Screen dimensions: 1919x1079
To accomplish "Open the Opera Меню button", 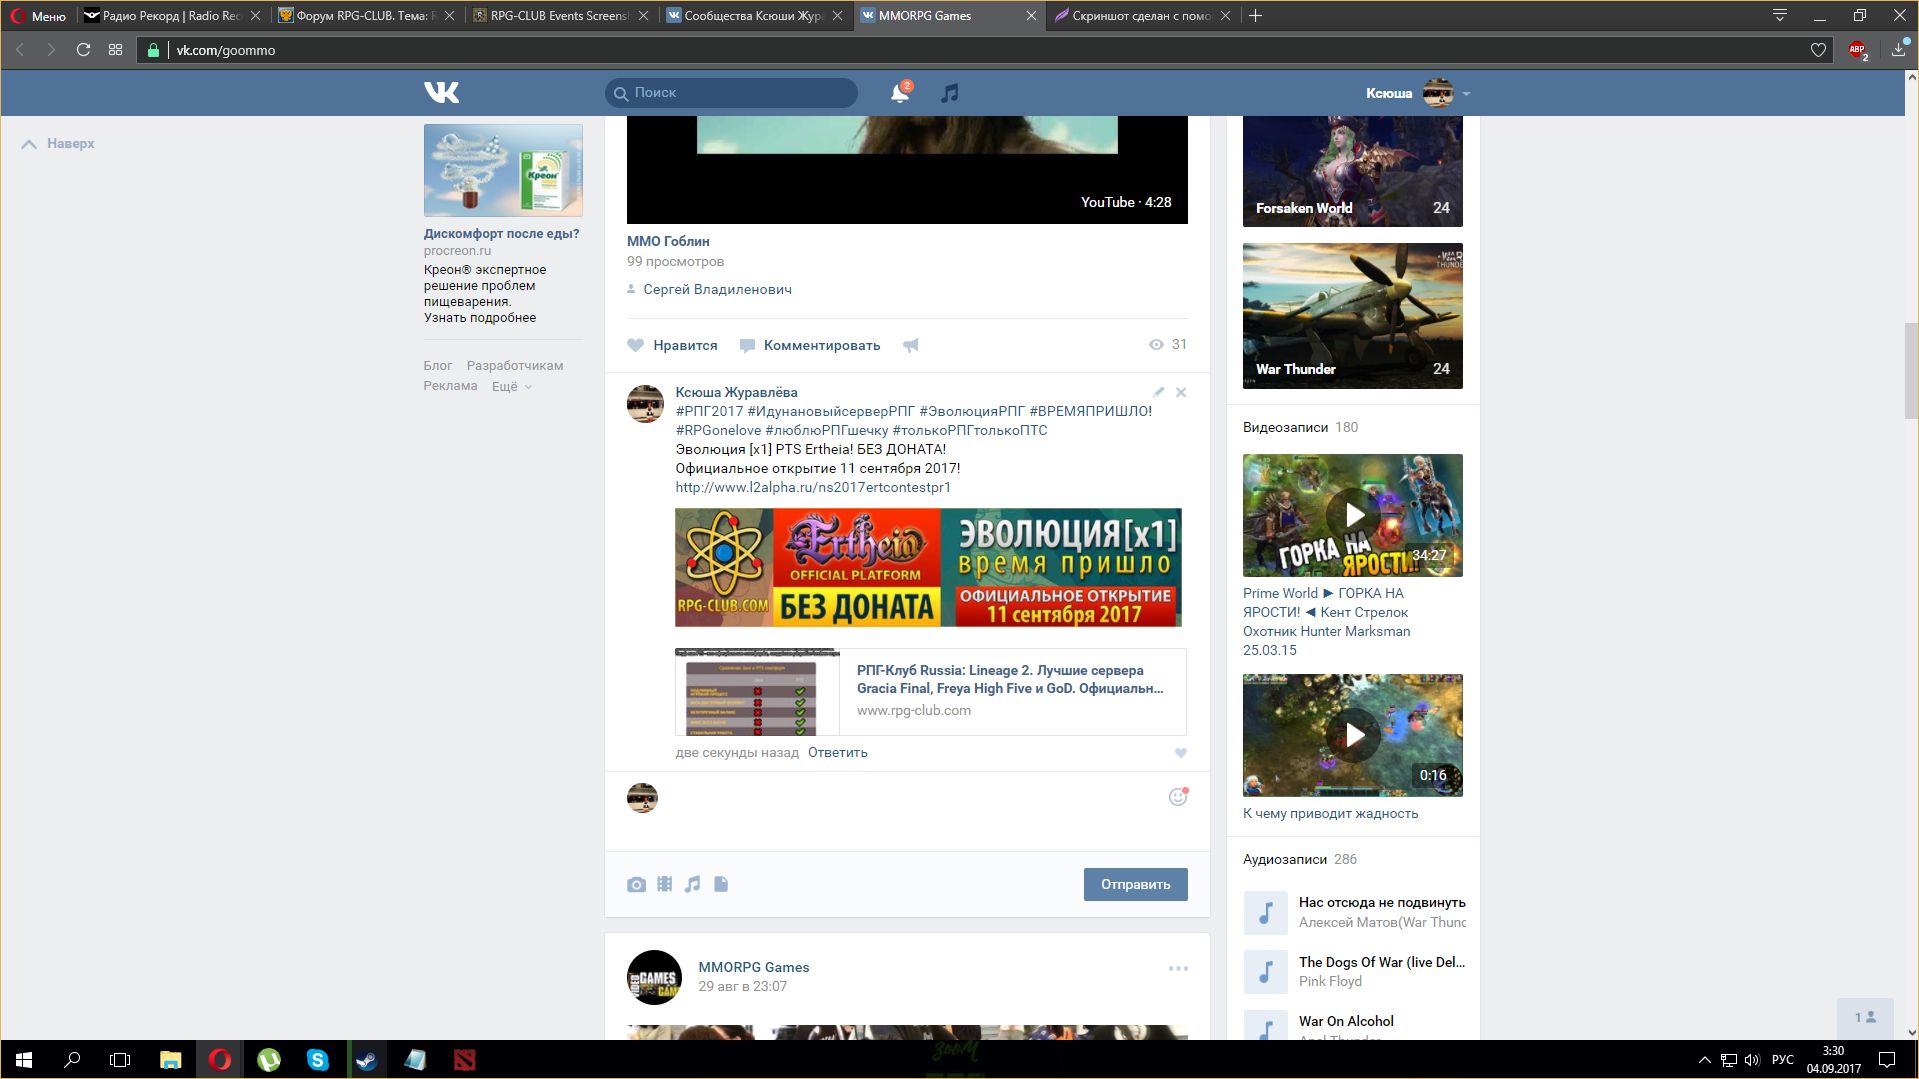I will tap(38, 16).
